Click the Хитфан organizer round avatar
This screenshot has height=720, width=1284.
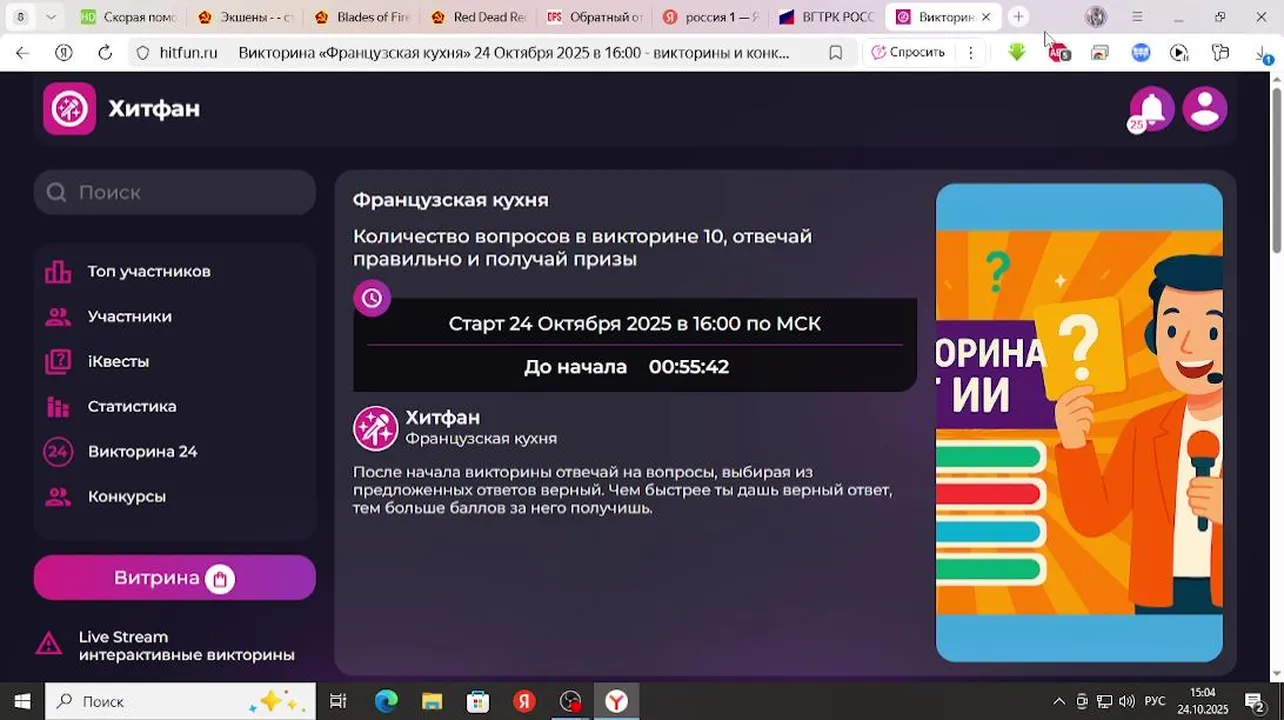click(x=376, y=428)
